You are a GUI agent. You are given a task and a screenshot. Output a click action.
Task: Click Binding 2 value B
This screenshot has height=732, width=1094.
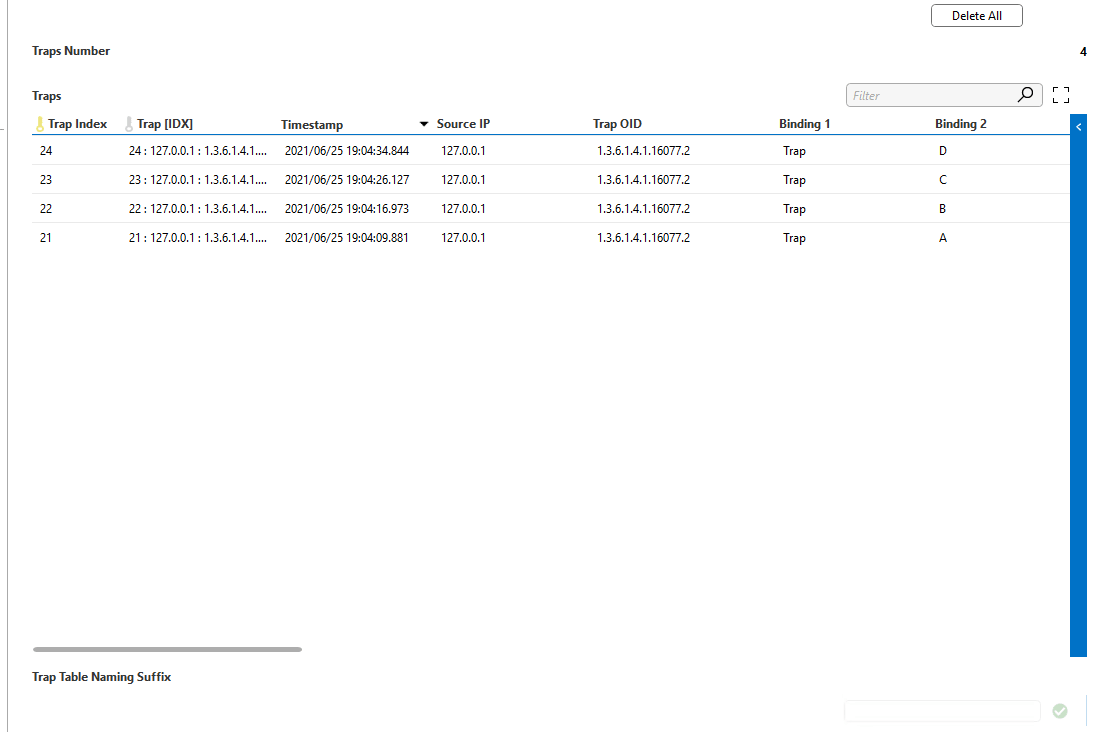point(943,209)
